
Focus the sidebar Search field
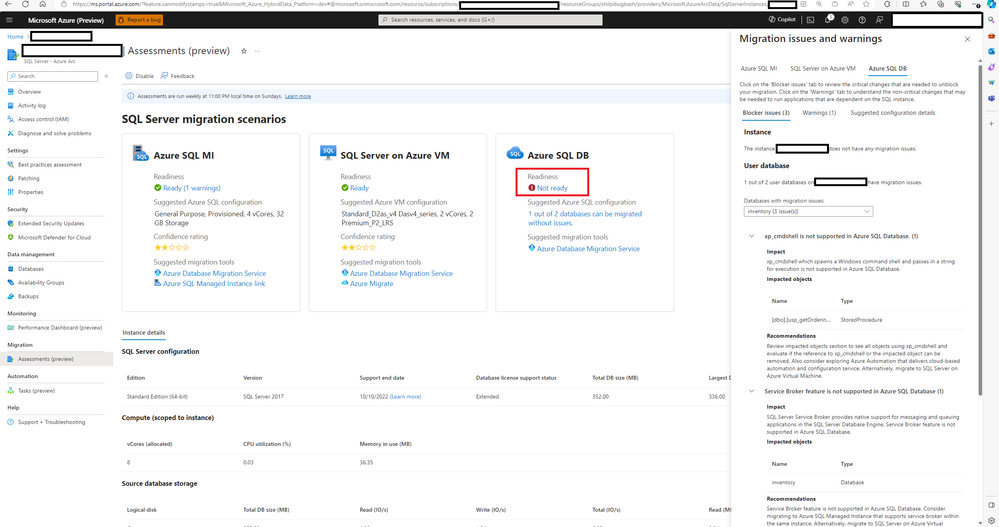[52, 76]
